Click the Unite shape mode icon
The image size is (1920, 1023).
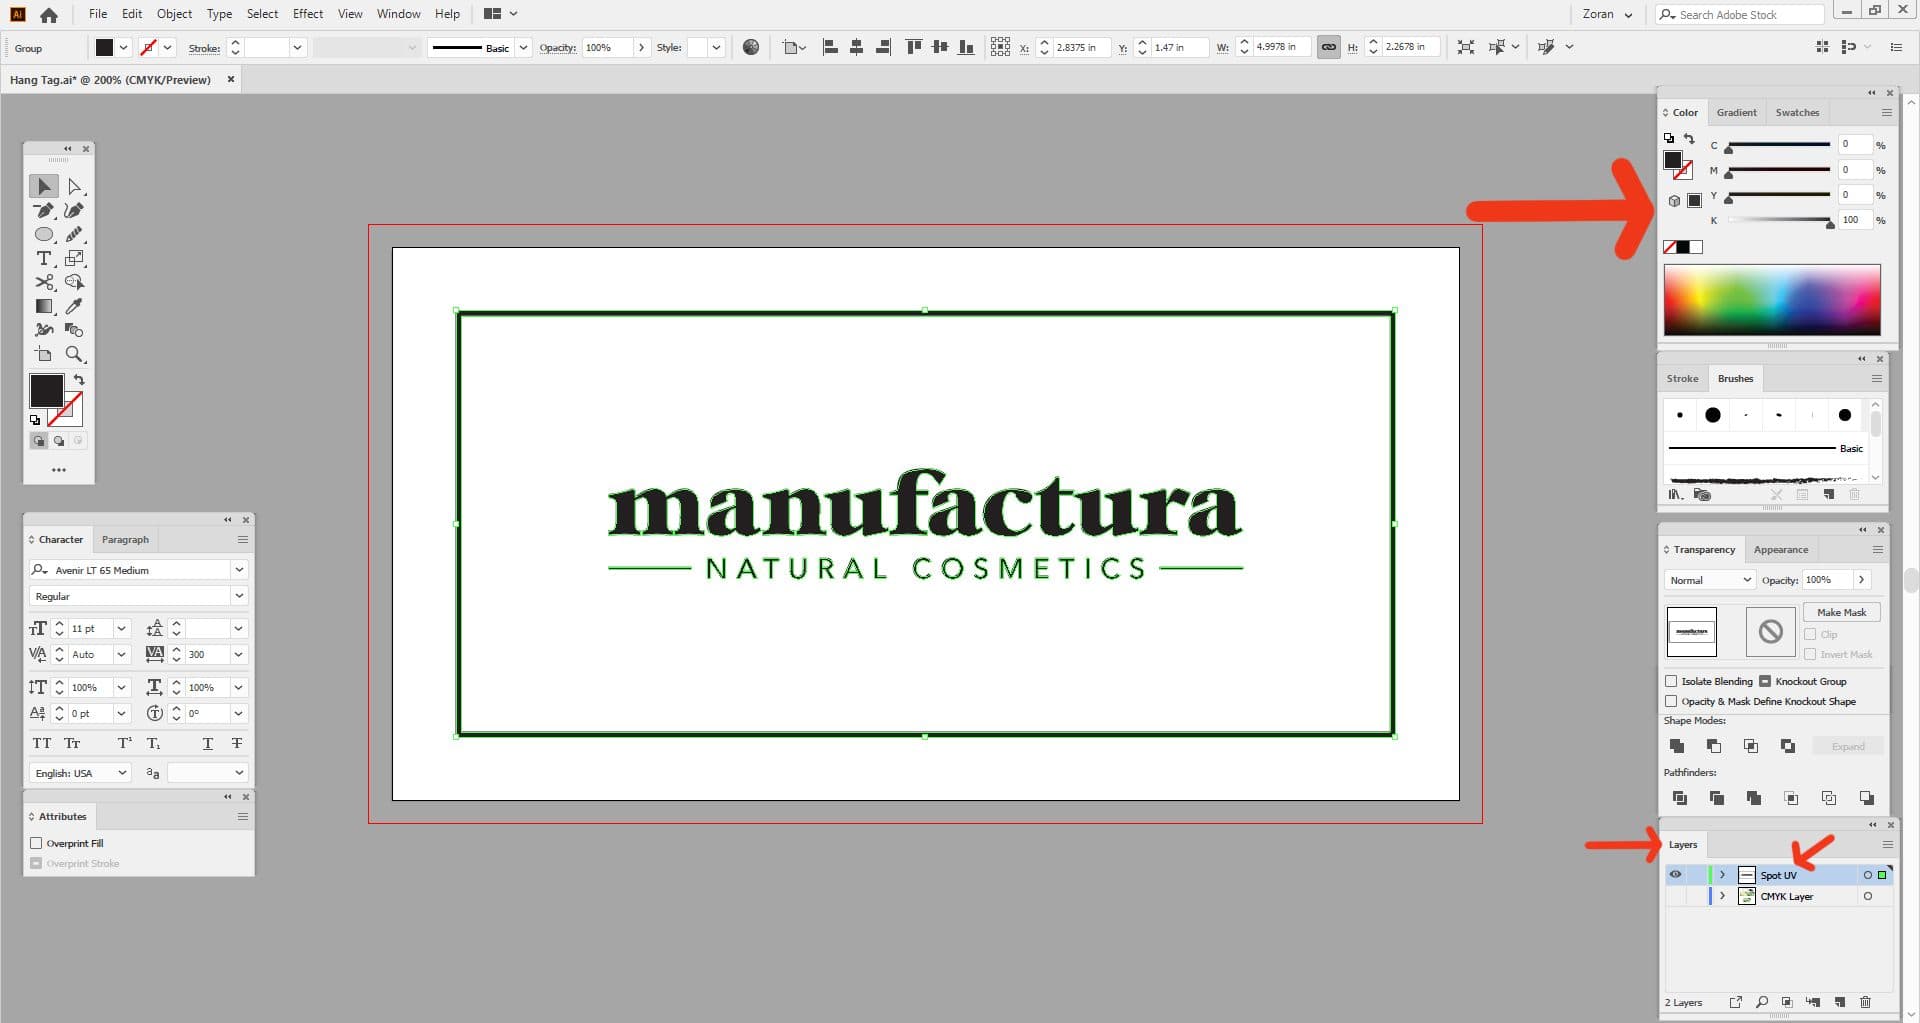(x=1676, y=745)
